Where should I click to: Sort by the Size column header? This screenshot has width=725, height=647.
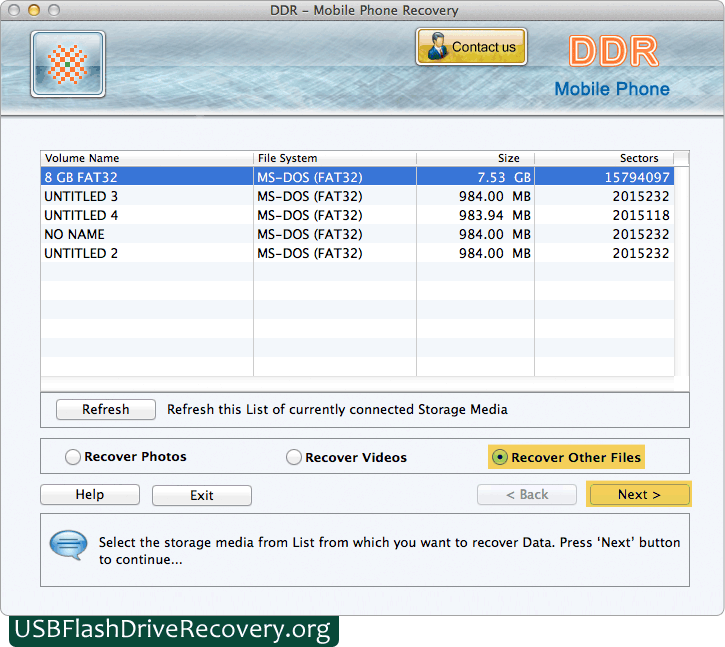click(x=475, y=158)
